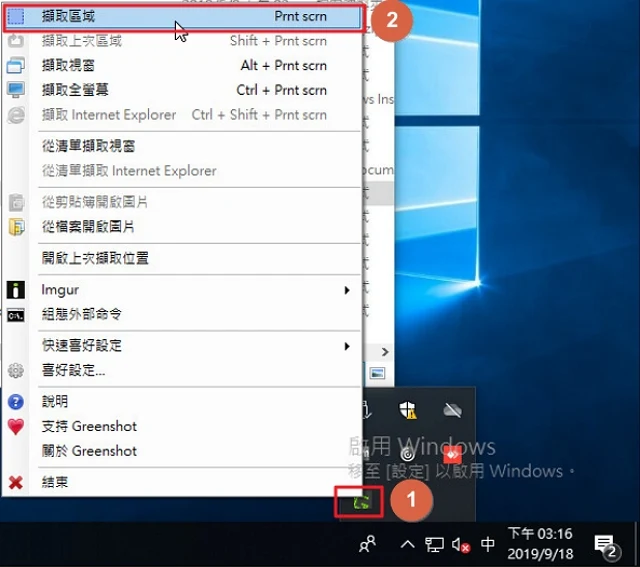Click the muted speaker volume icon
Image resolution: width=640 pixels, height=567 pixels.
460,545
